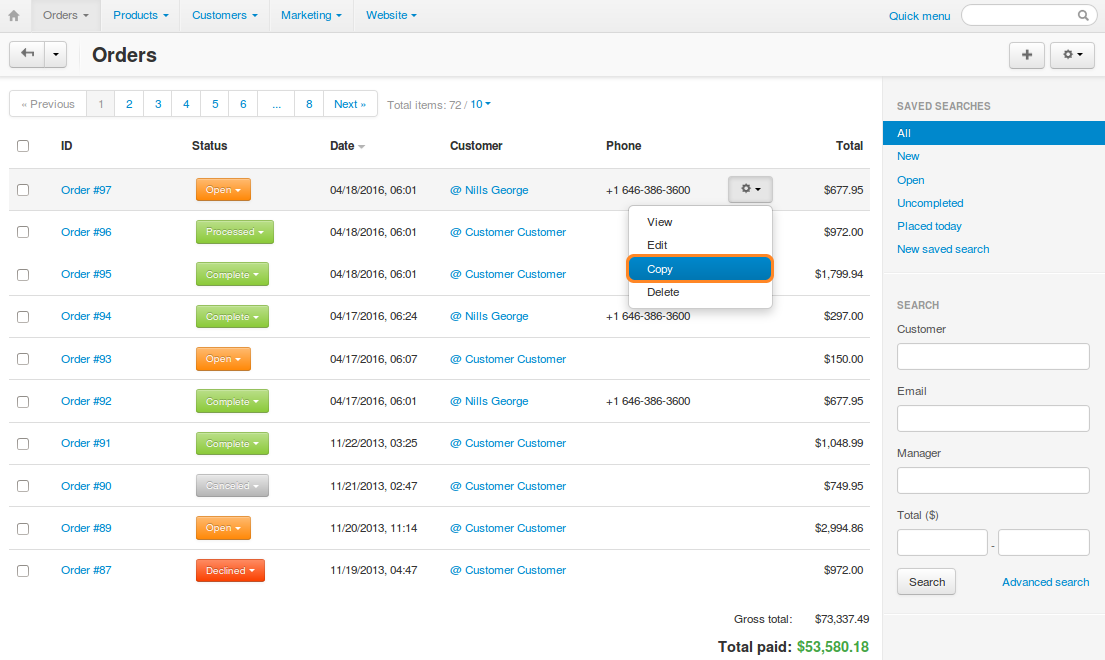
Task: Click the New saved search link
Action: tap(943, 249)
